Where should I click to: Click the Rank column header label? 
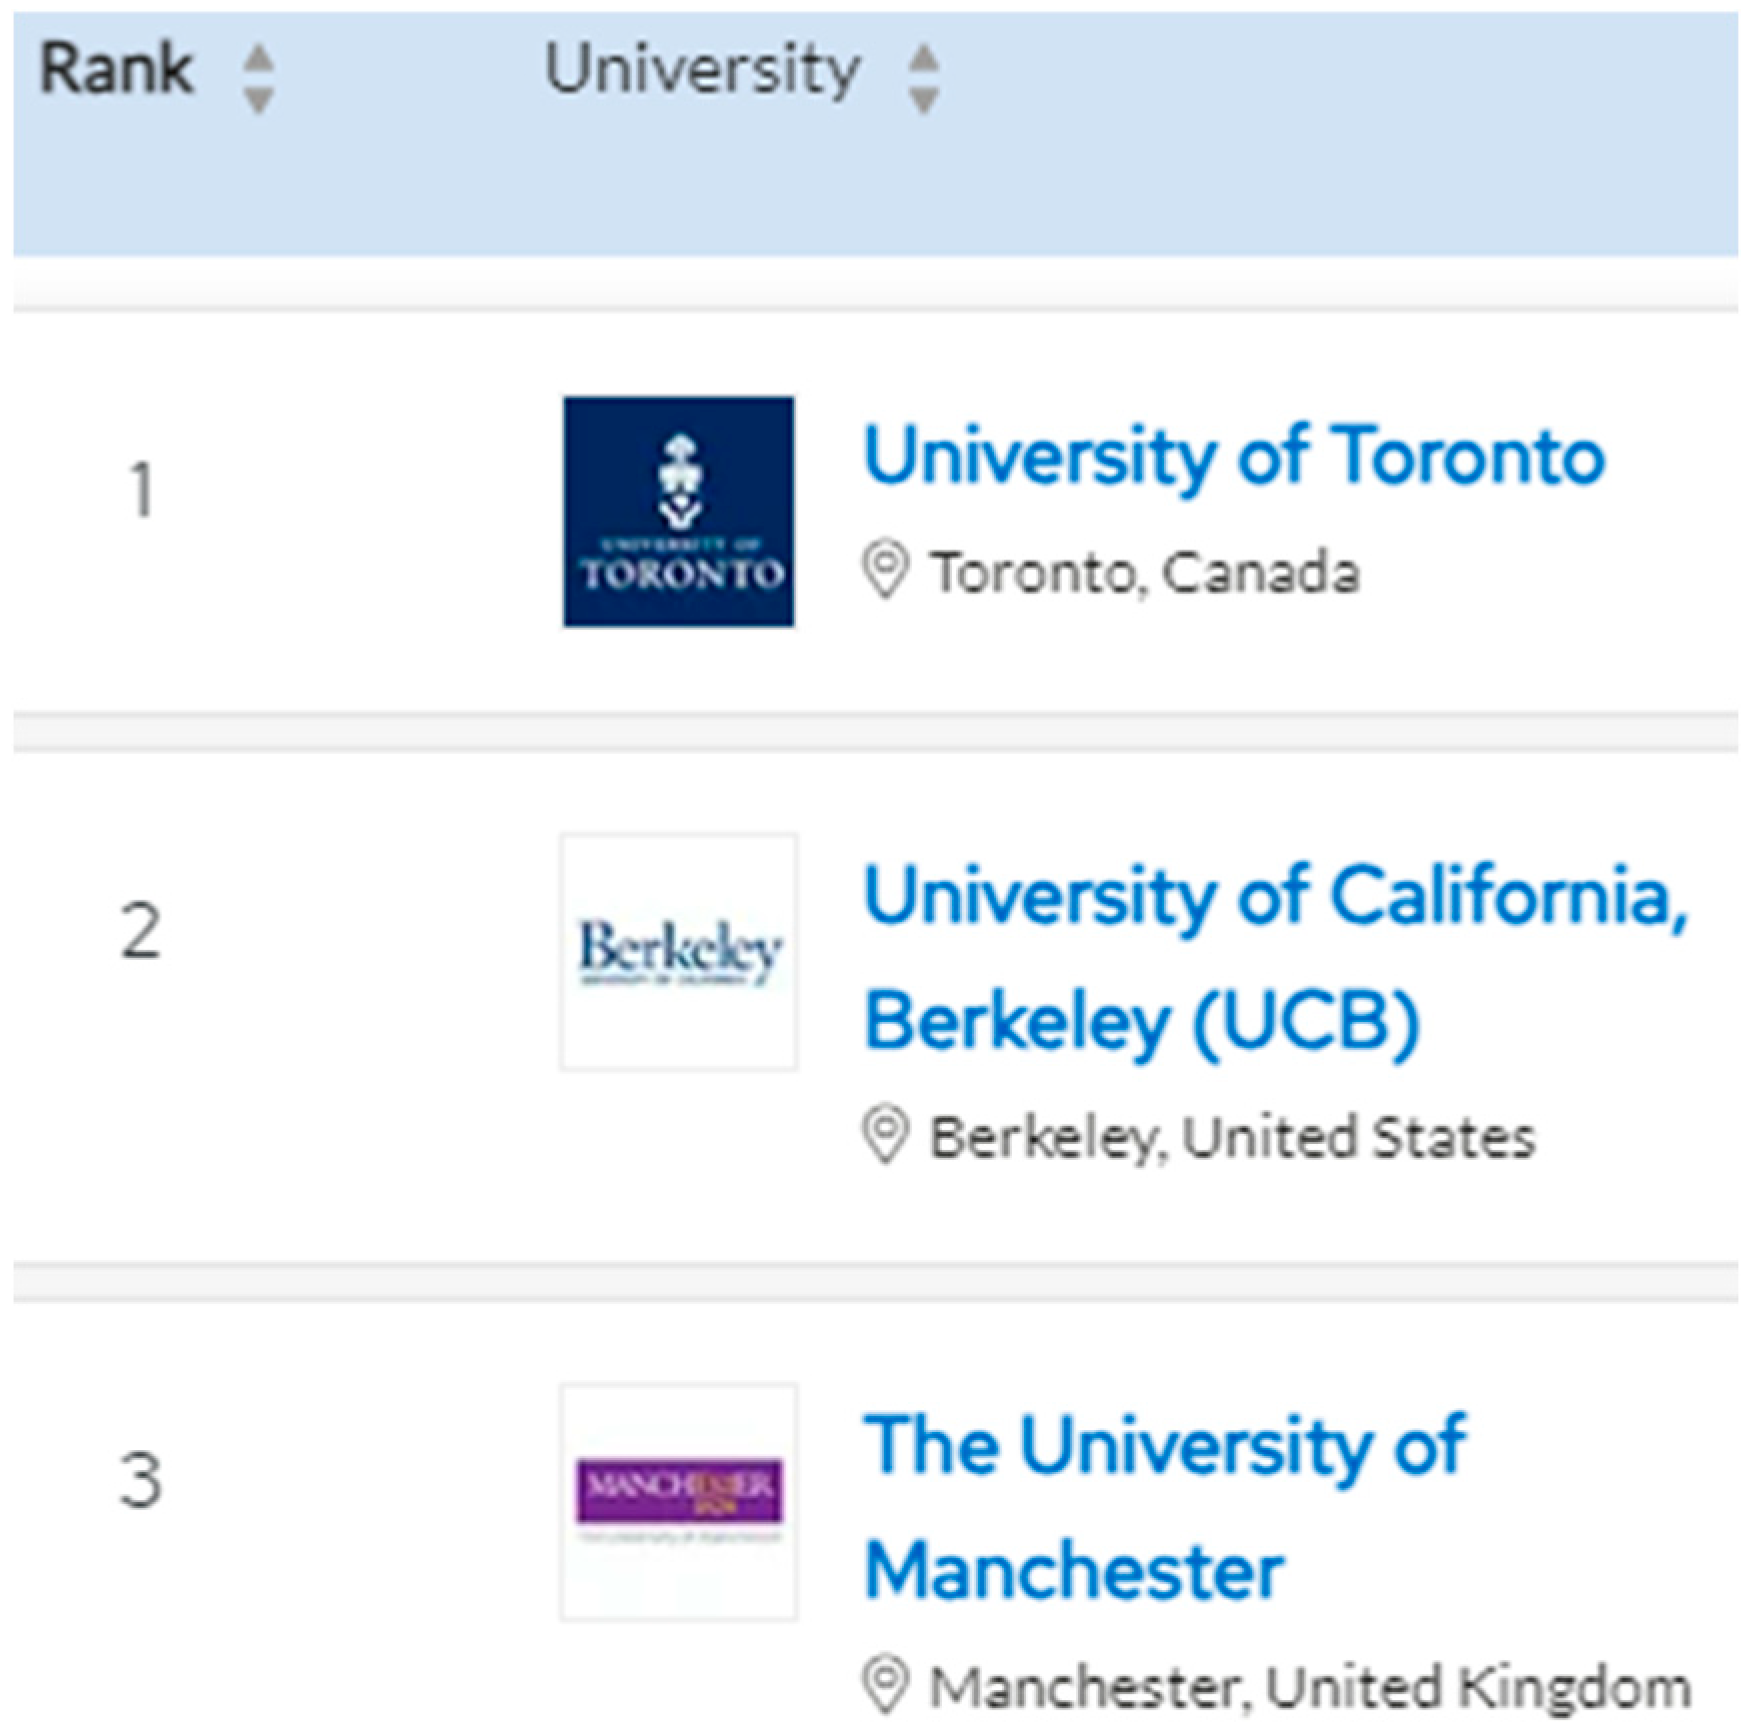[116, 70]
